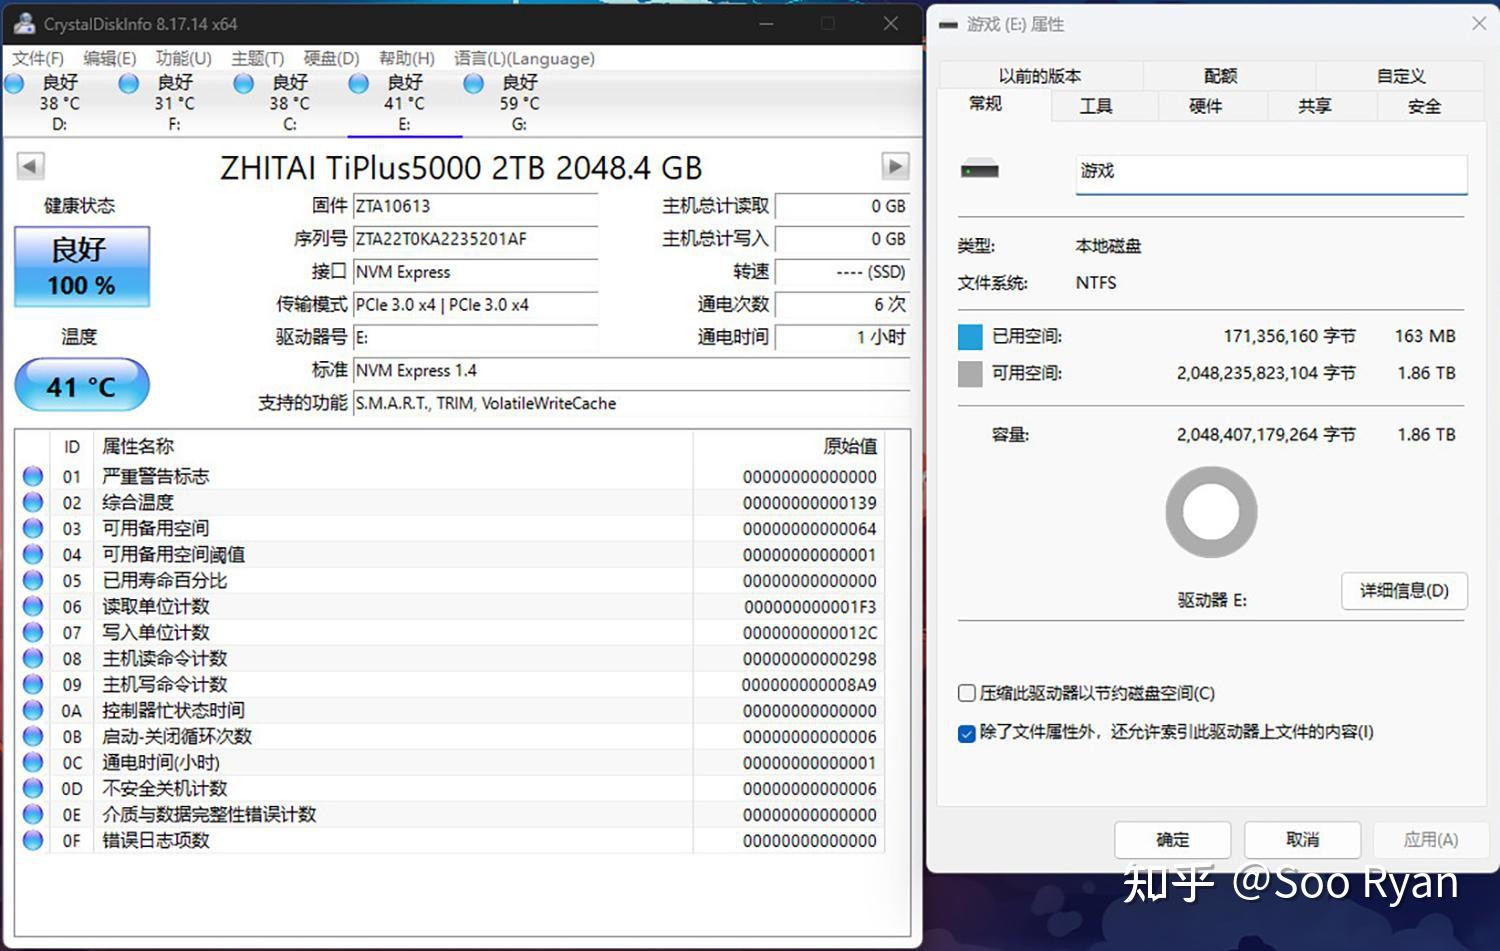
Task: Click inside the drive label field showing 游戏
Action: [1270, 172]
